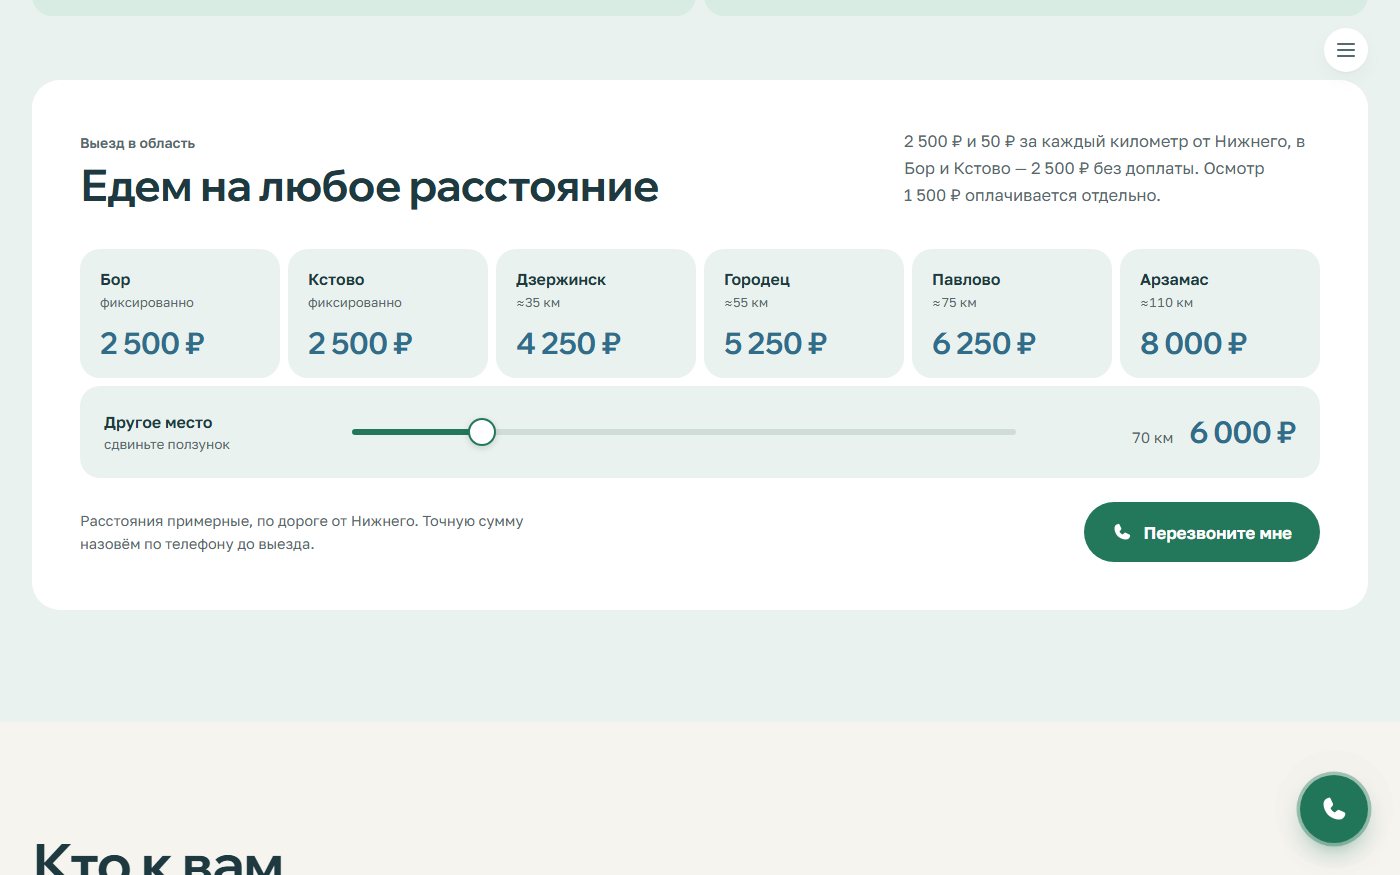Click "фиксированно" under Бор
Image resolution: width=1400 pixels, height=875 pixels.
[x=147, y=303]
